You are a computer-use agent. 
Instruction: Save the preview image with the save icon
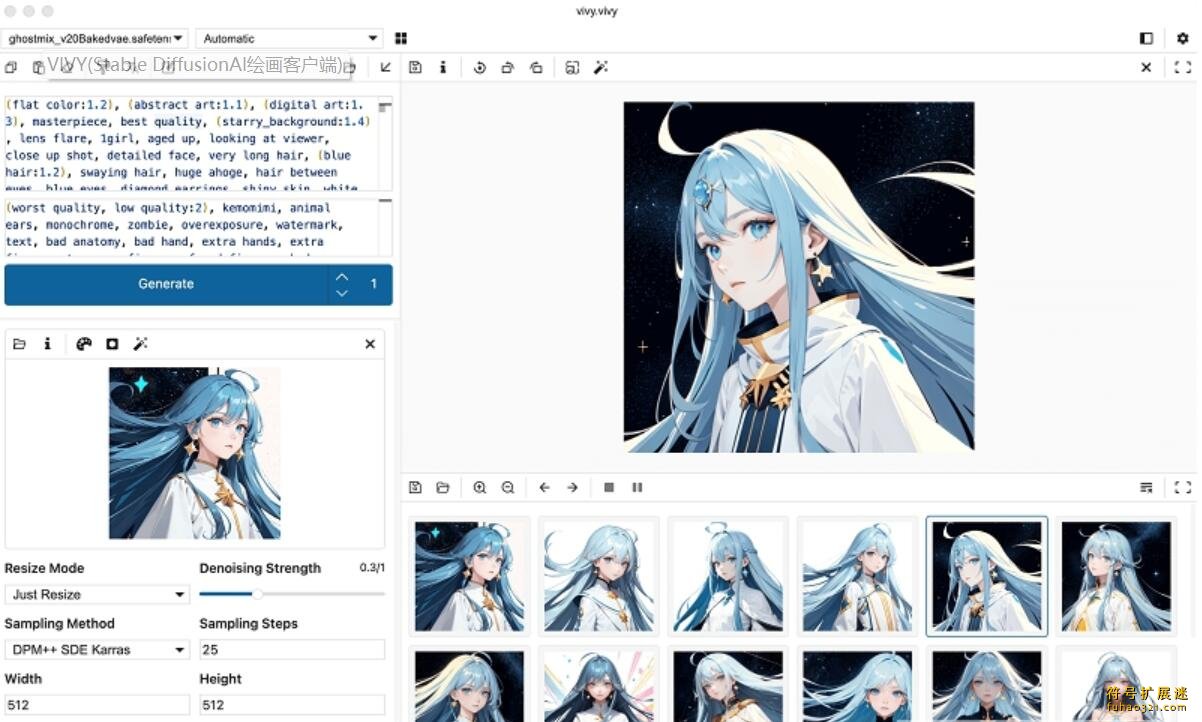pyautogui.click(x=415, y=67)
